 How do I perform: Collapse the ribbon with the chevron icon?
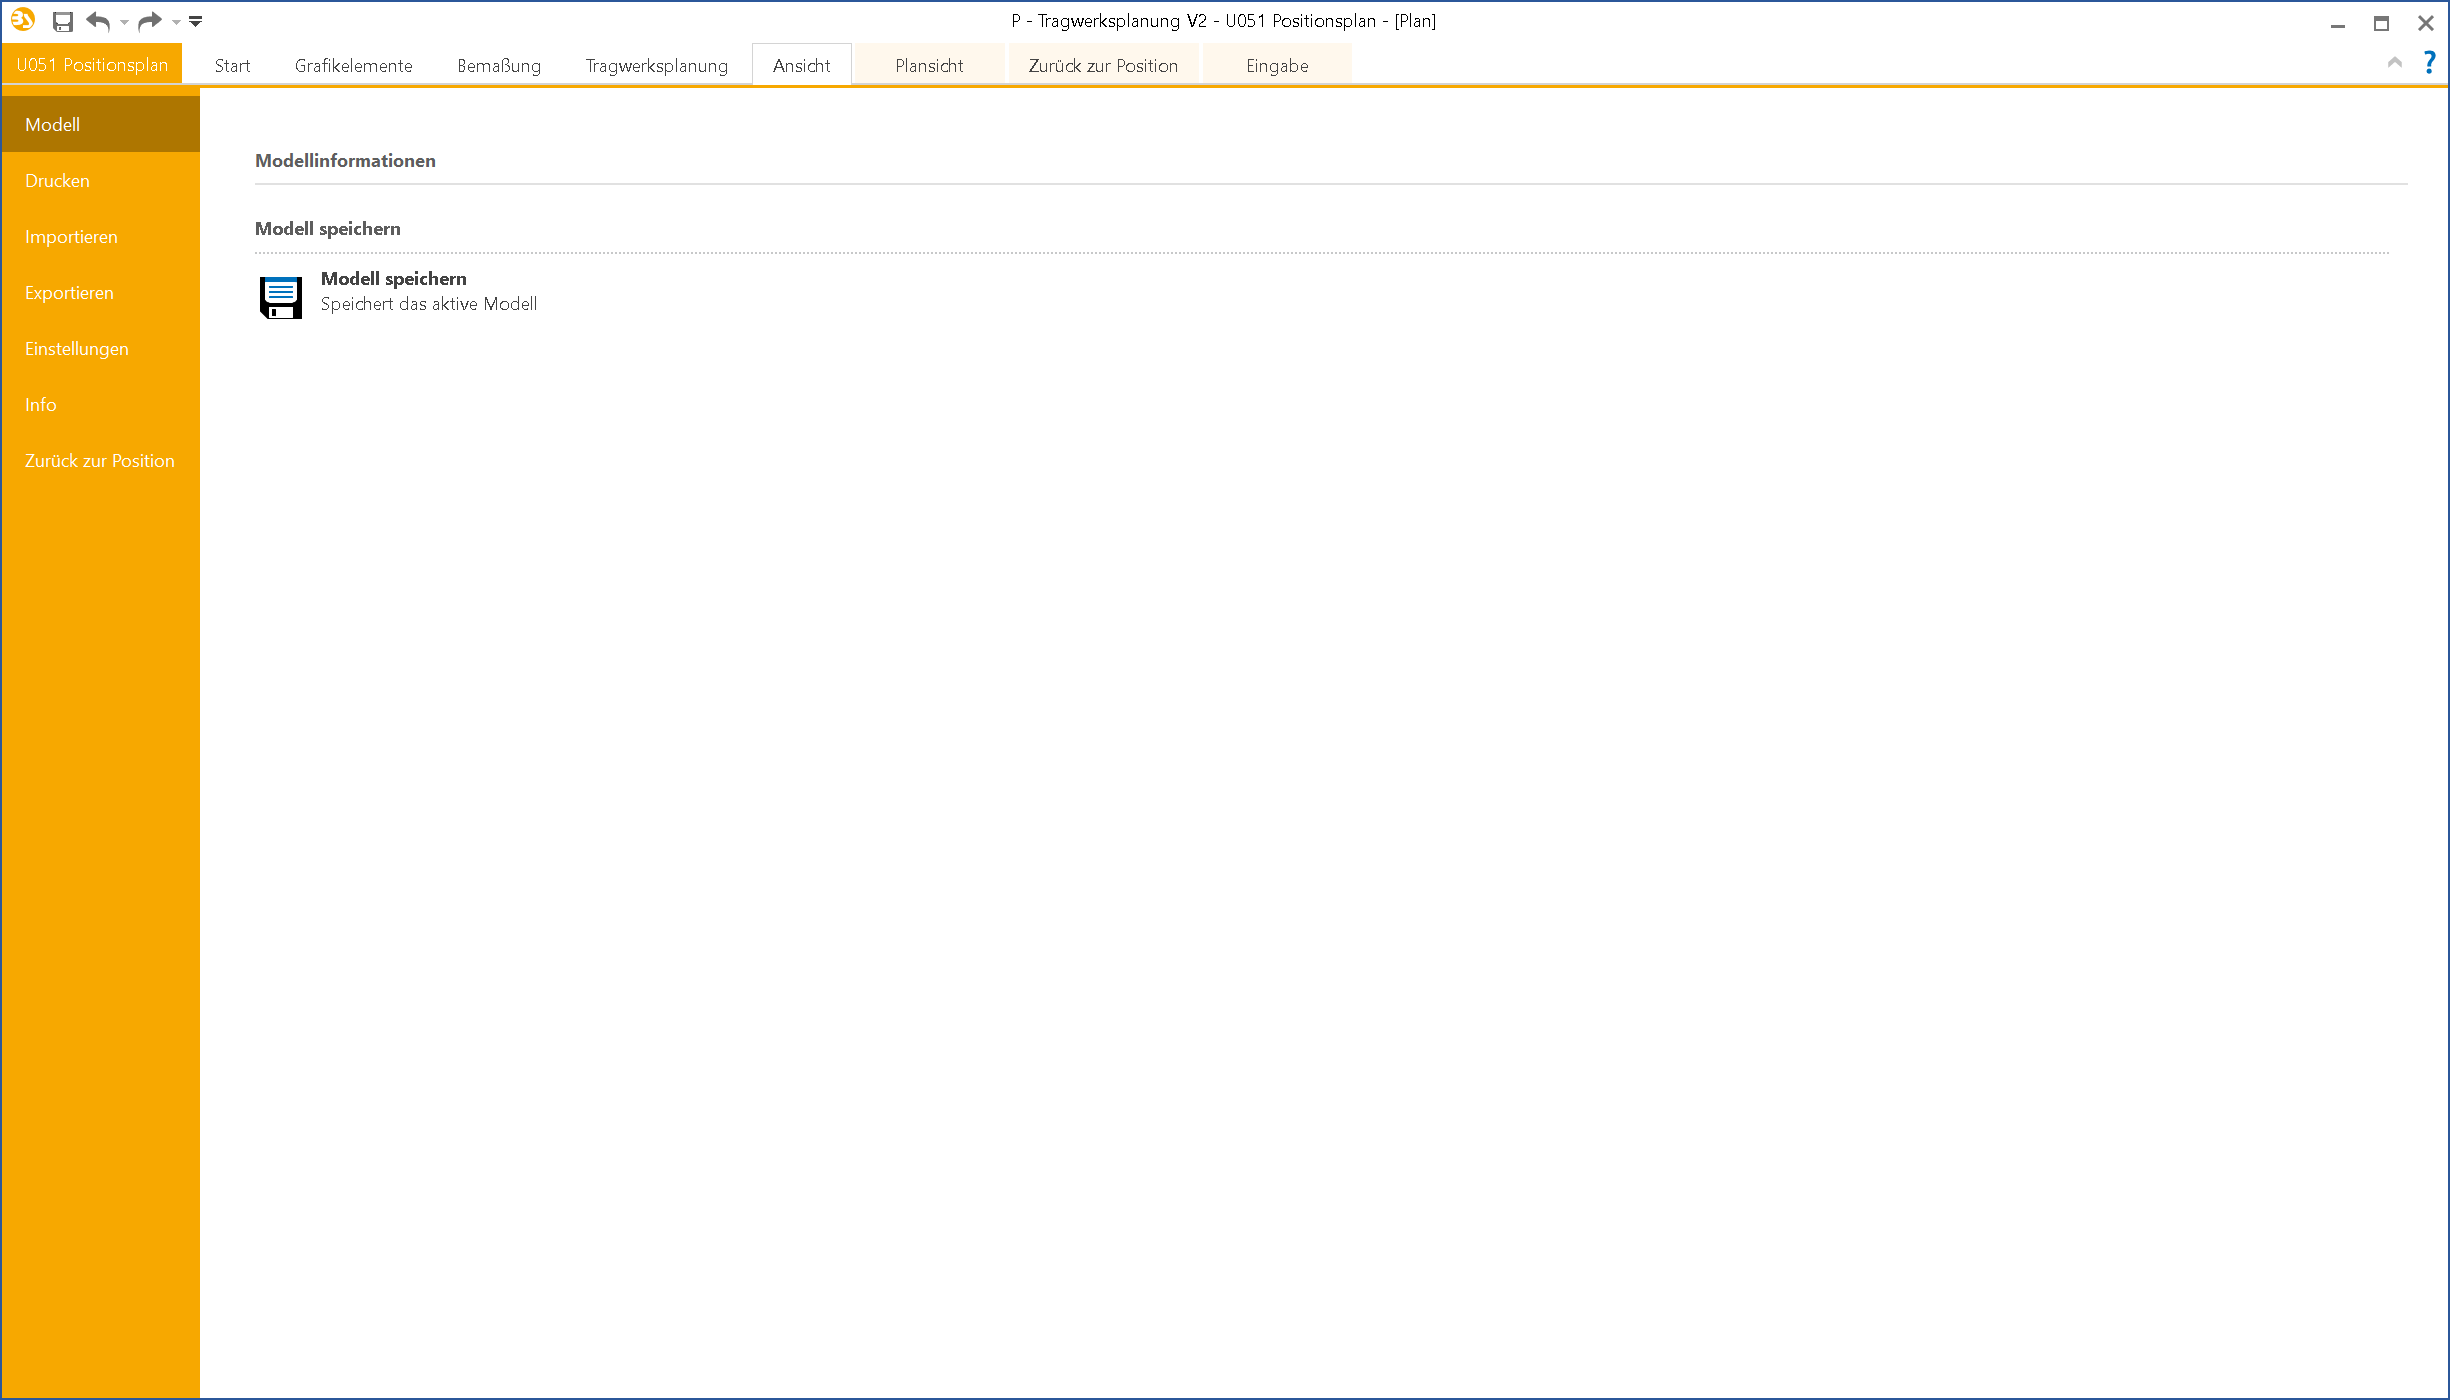2395,63
